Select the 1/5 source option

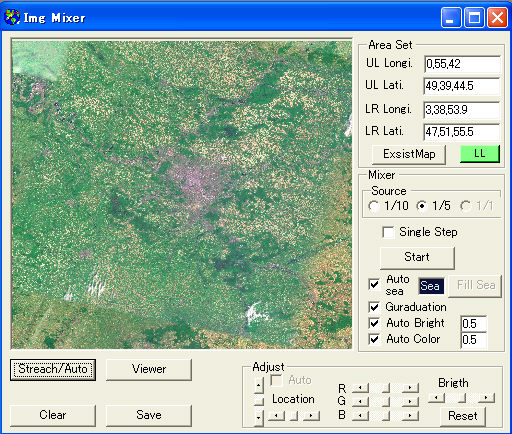pos(422,206)
